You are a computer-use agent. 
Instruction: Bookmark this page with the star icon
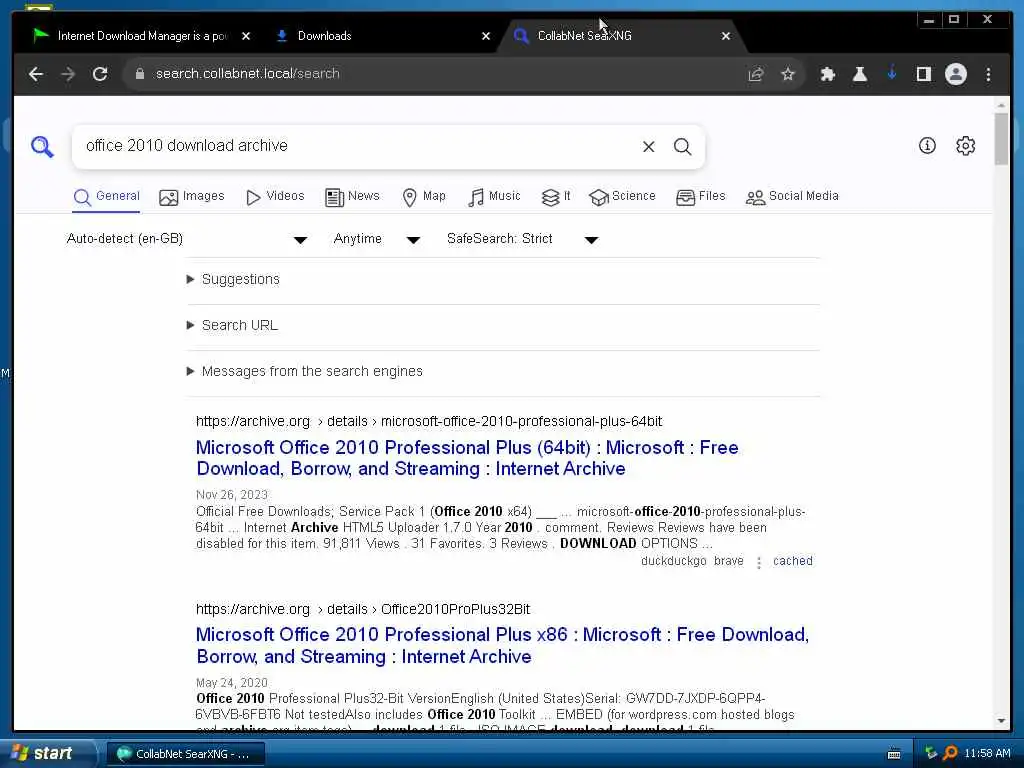[x=788, y=74]
